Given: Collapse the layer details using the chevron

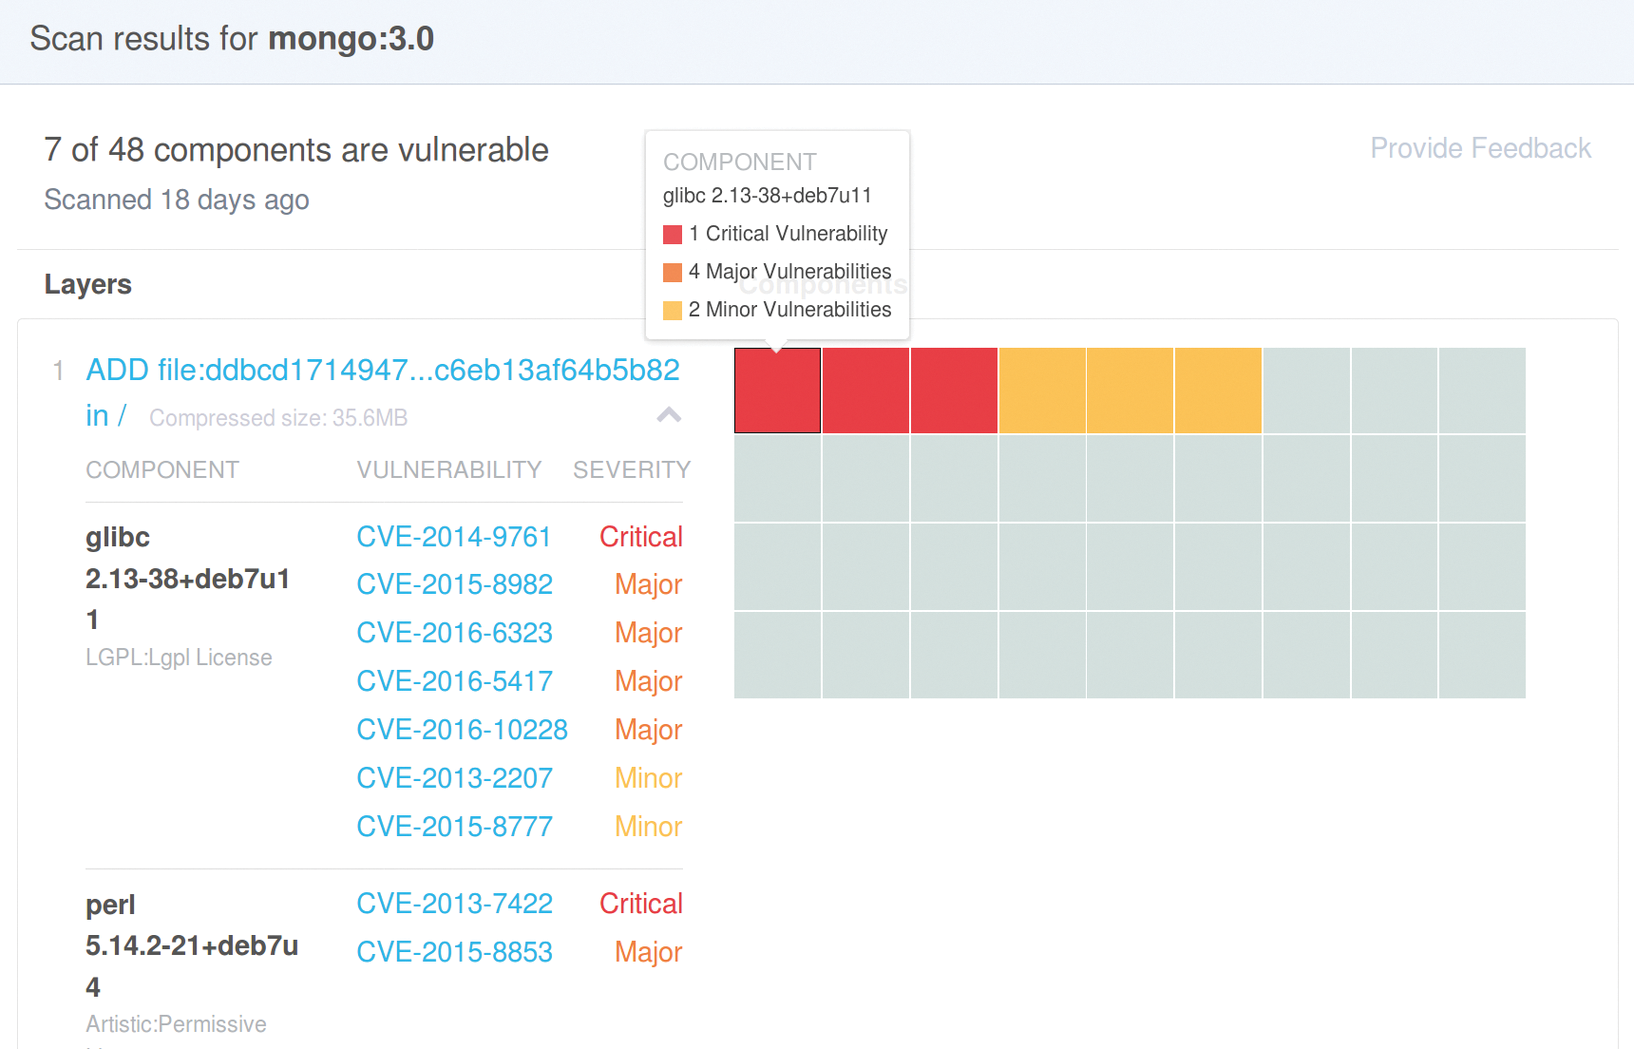Looking at the screenshot, I should (668, 416).
